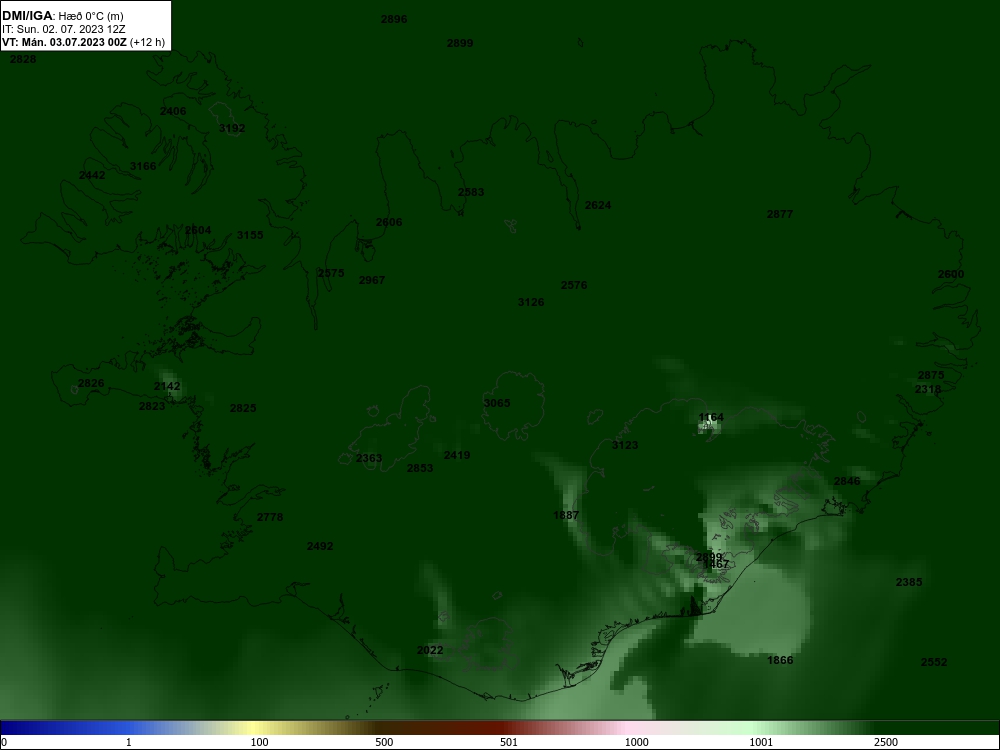Image resolution: width=1000 pixels, height=750 pixels.
Task: Click the map value 2853
Action: (420, 468)
